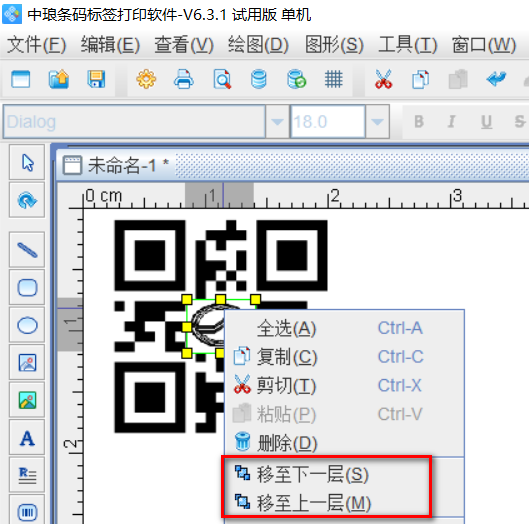Select the green image tool

pos(27,401)
